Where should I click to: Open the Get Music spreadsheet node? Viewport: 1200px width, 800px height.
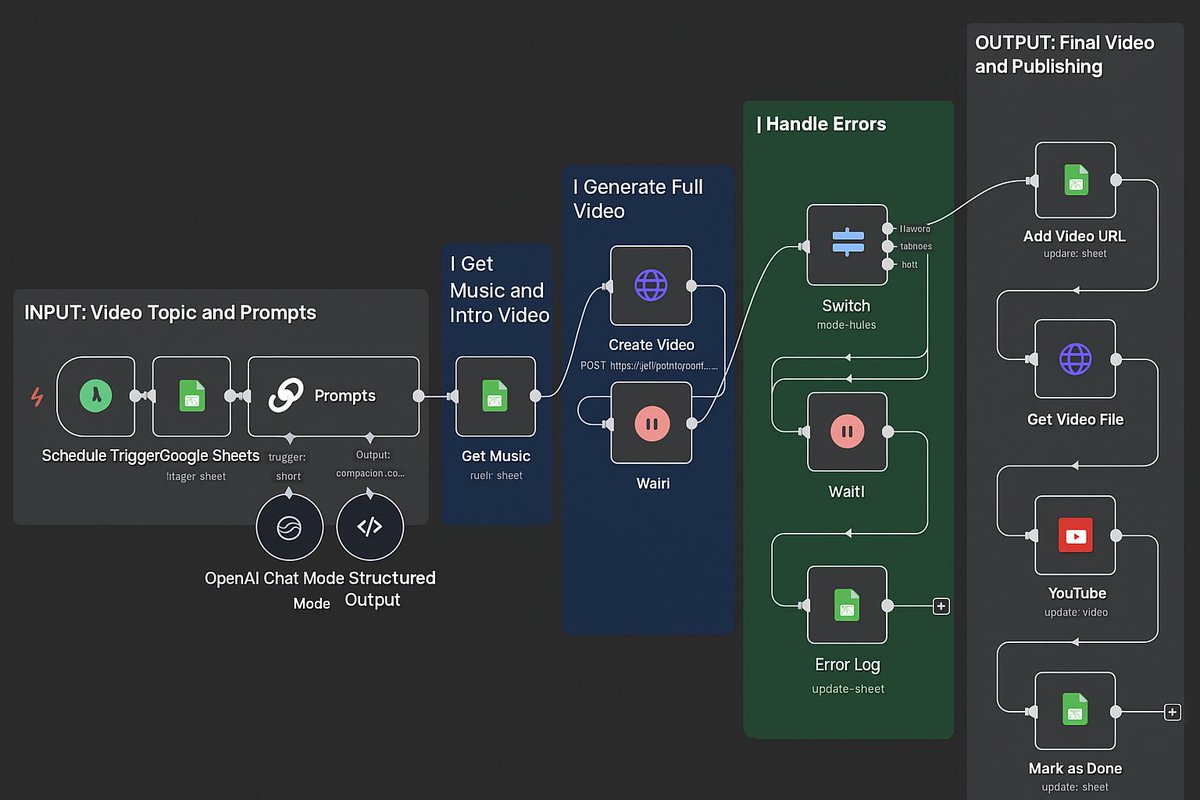tap(495, 396)
